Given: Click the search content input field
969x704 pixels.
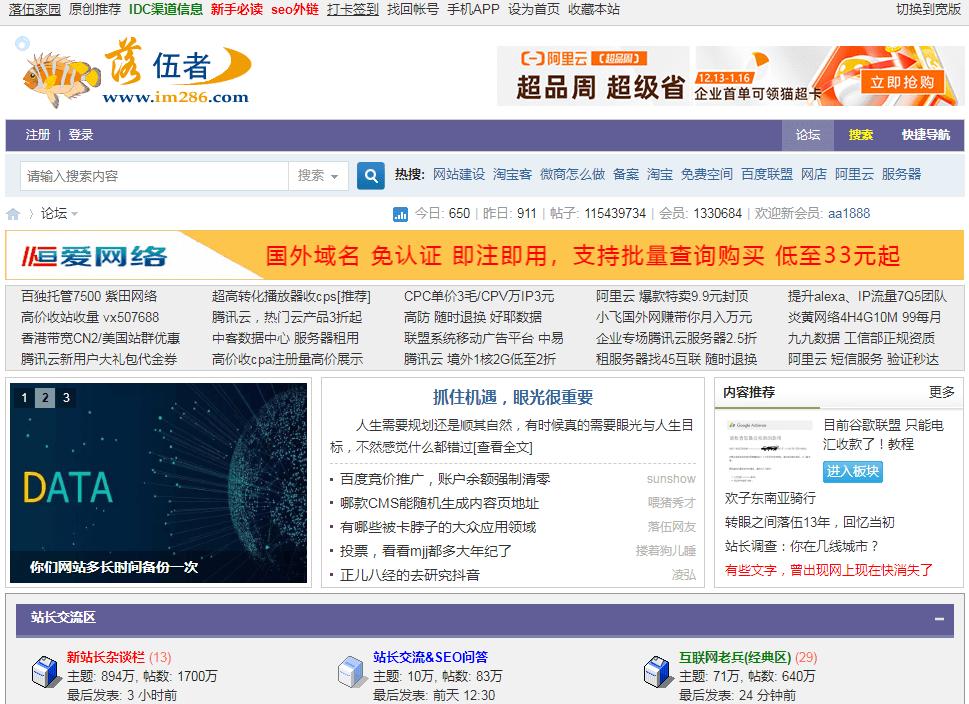Looking at the screenshot, I should [154, 176].
